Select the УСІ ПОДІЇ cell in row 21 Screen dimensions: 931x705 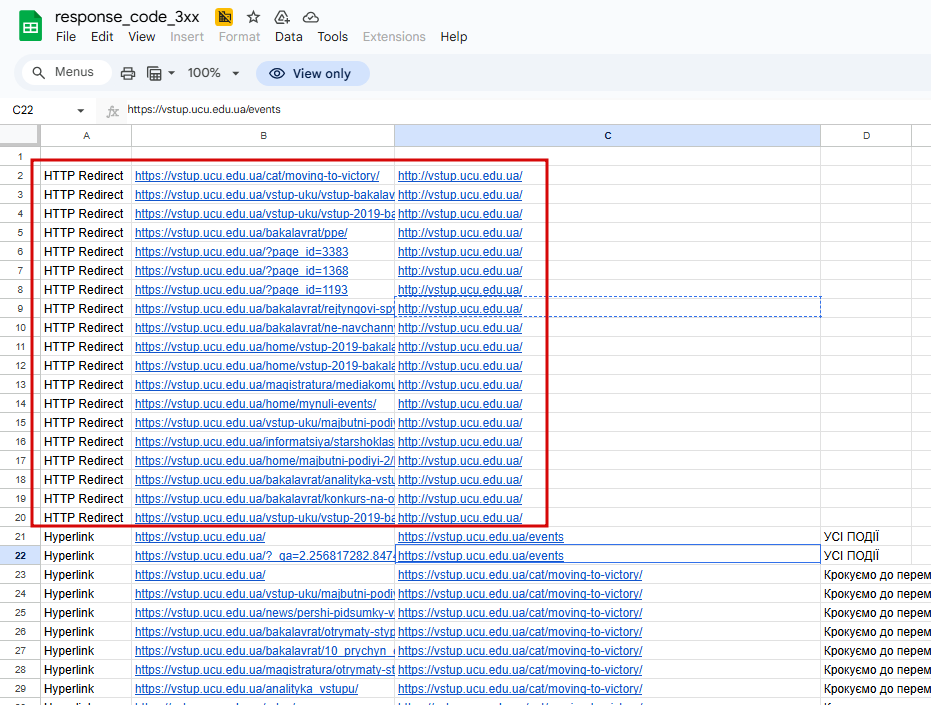click(866, 537)
